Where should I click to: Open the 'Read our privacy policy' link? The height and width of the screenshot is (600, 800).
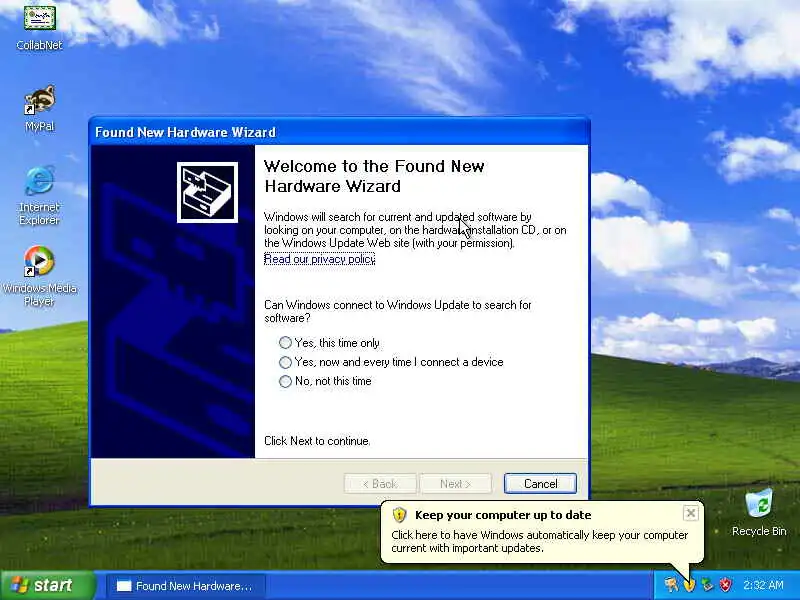click(319, 259)
